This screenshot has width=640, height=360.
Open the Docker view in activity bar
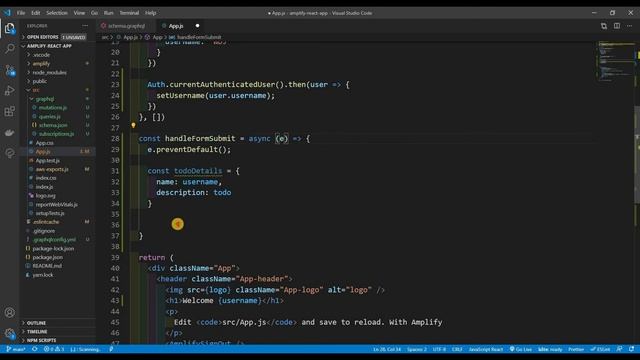(9, 133)
